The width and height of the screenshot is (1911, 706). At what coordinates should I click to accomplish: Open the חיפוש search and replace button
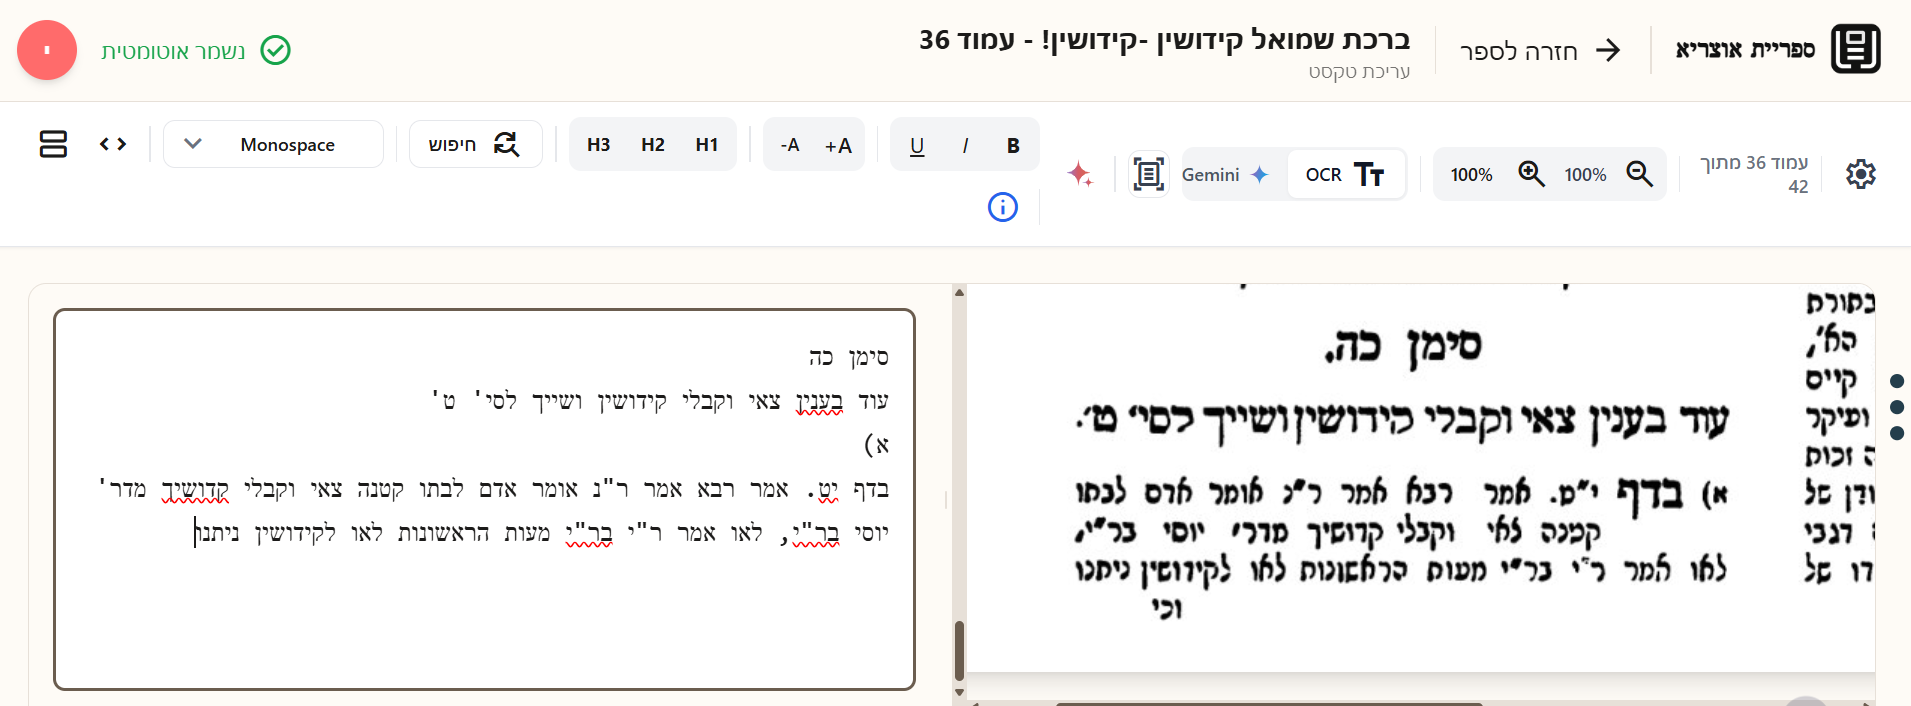coord(475,144)
